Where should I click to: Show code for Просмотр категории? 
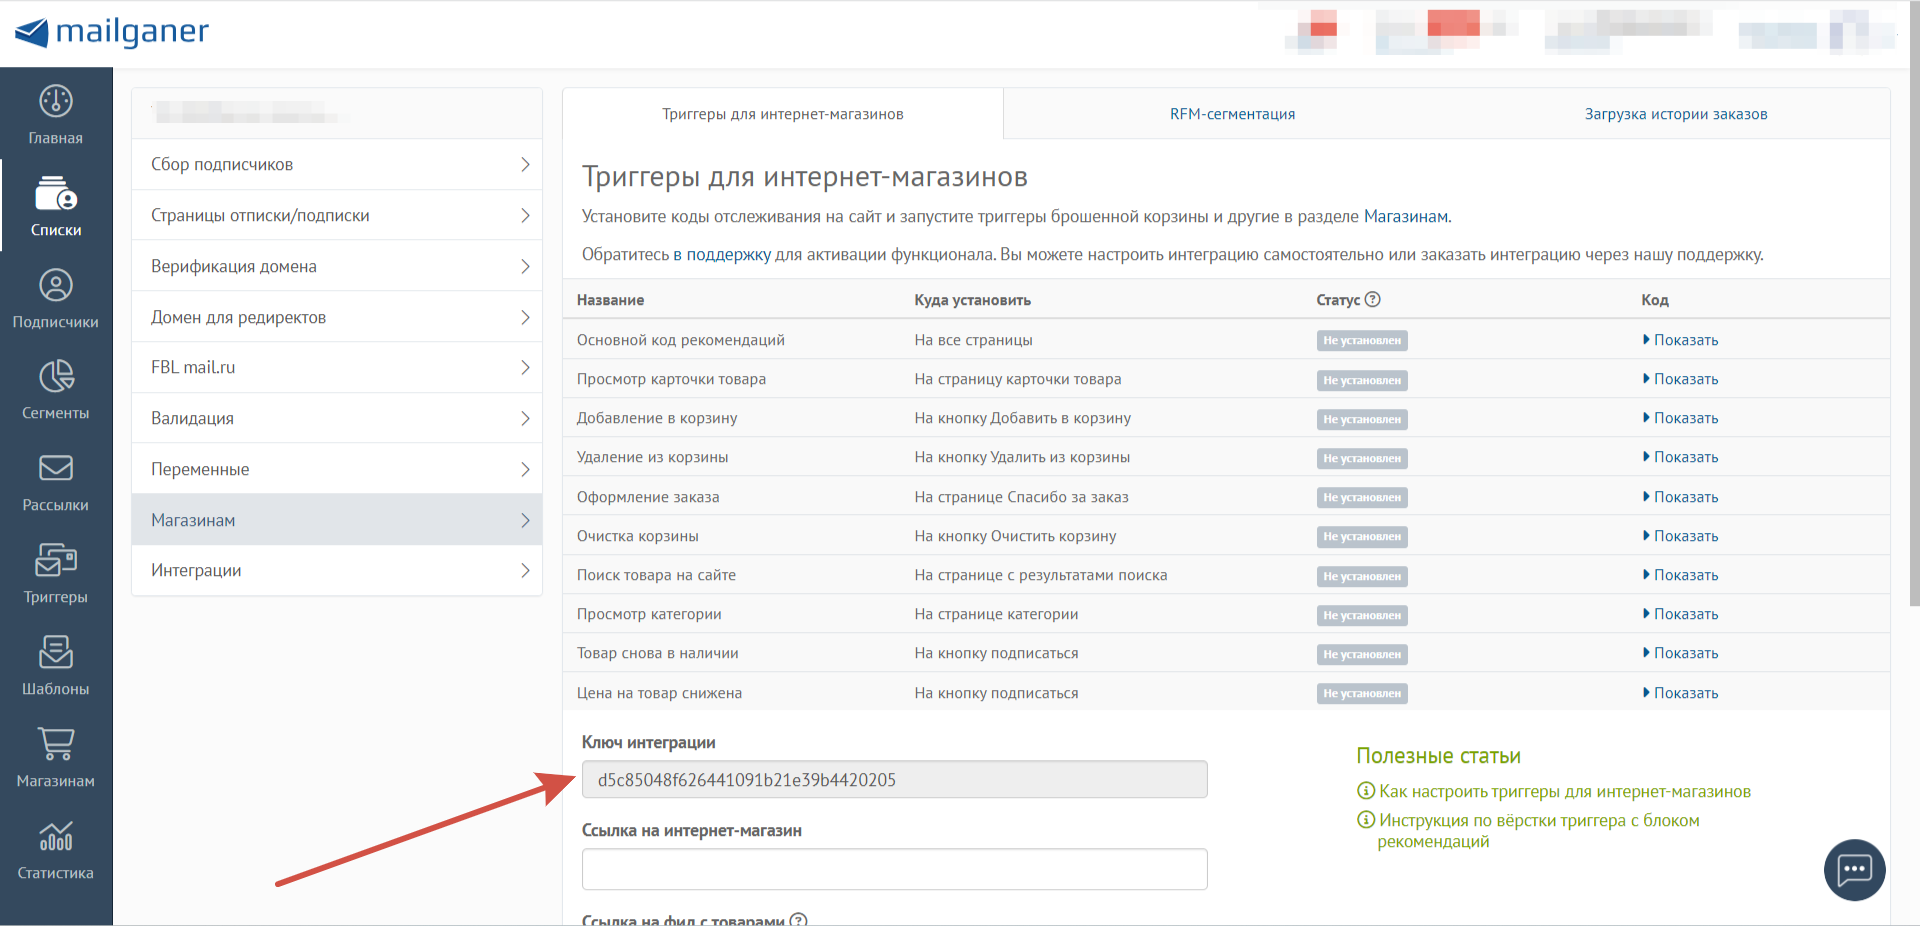pyautogui.click(x=1680, y=614)
